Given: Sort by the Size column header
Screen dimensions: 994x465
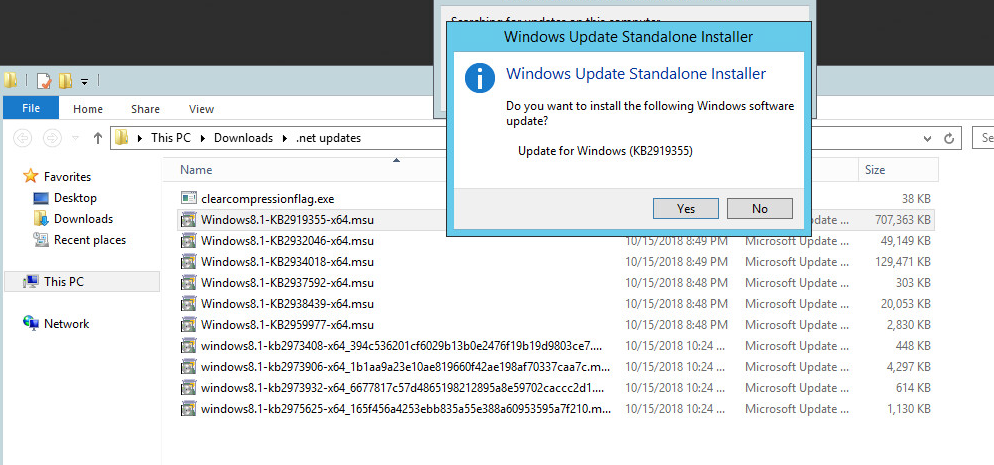Looking at the screenshot, I should point(875,169).
